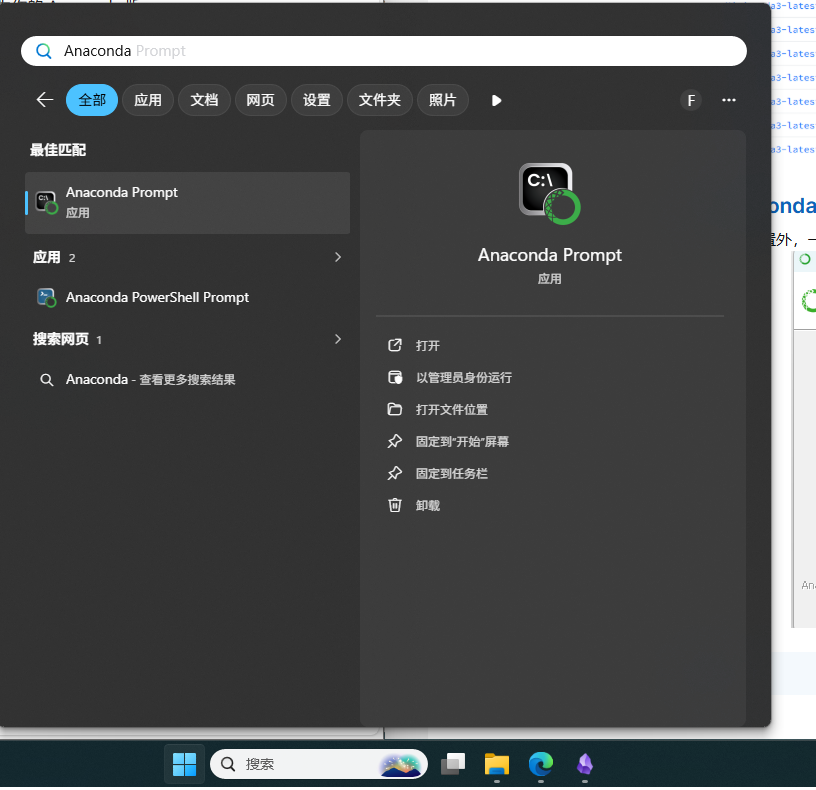Open Microsoft Edge from the taskbar
Screen dimensions: 816x790
(541, 764)
